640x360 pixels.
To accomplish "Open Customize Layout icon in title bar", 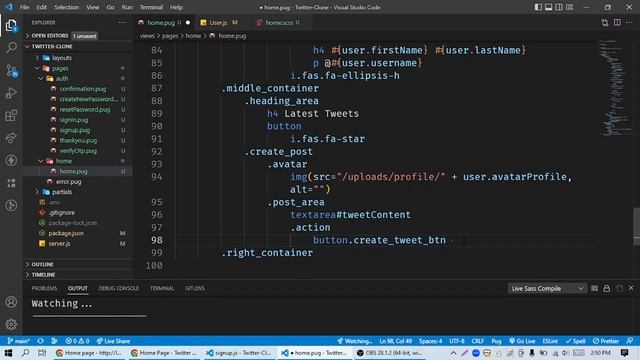I will coord(569,7).
